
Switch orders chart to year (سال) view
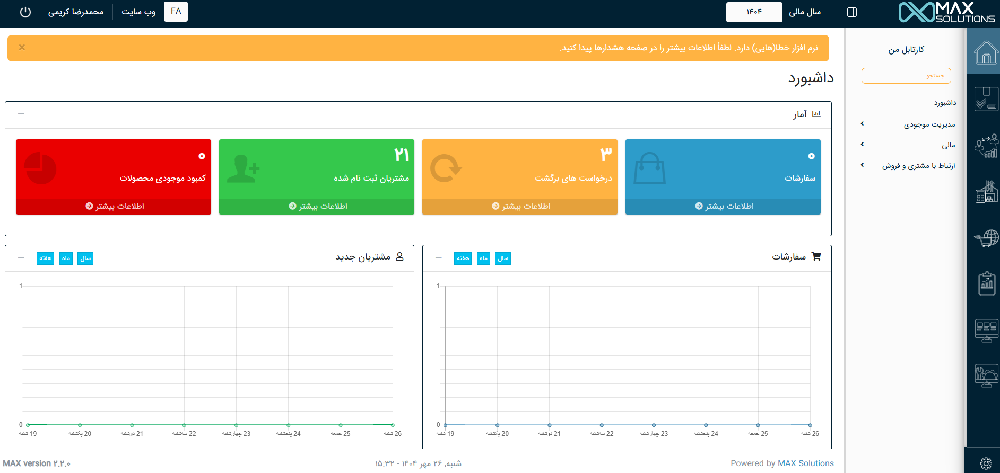503,258
